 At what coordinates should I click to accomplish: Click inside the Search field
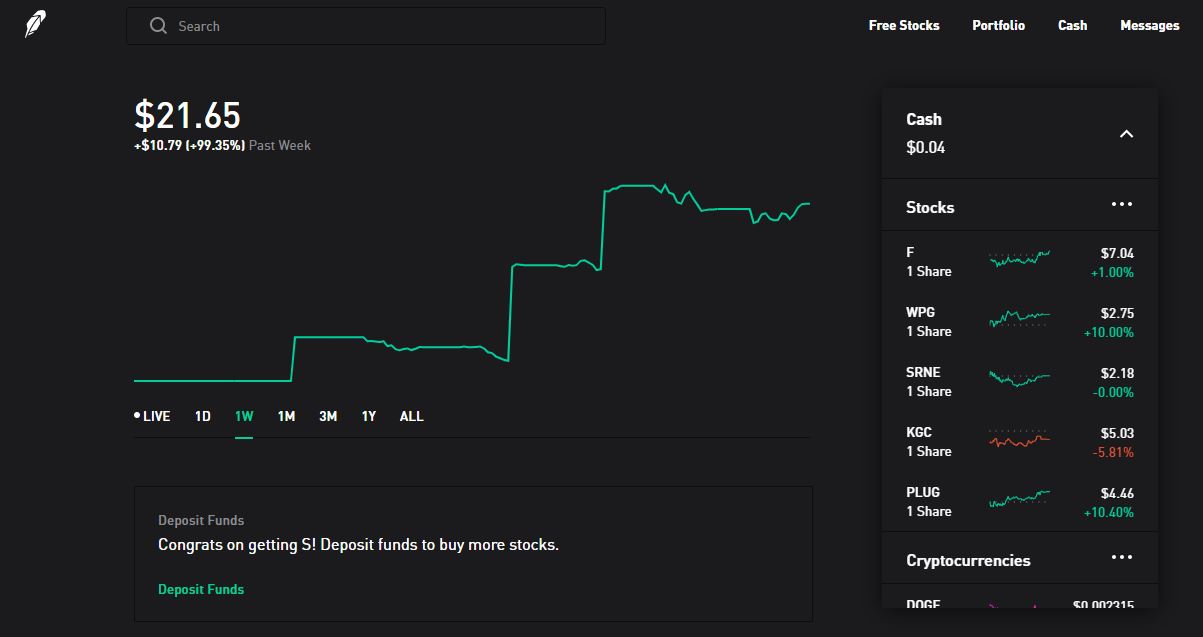(x=366, y=25)
